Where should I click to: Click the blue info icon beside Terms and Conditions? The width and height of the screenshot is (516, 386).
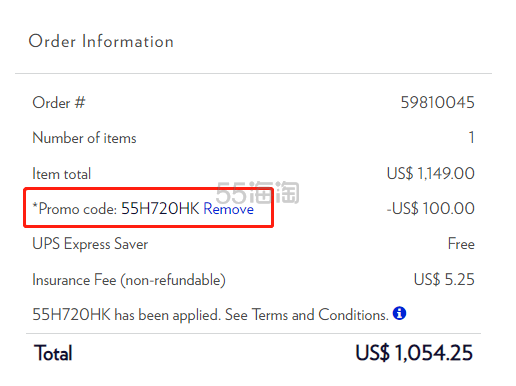399,313
